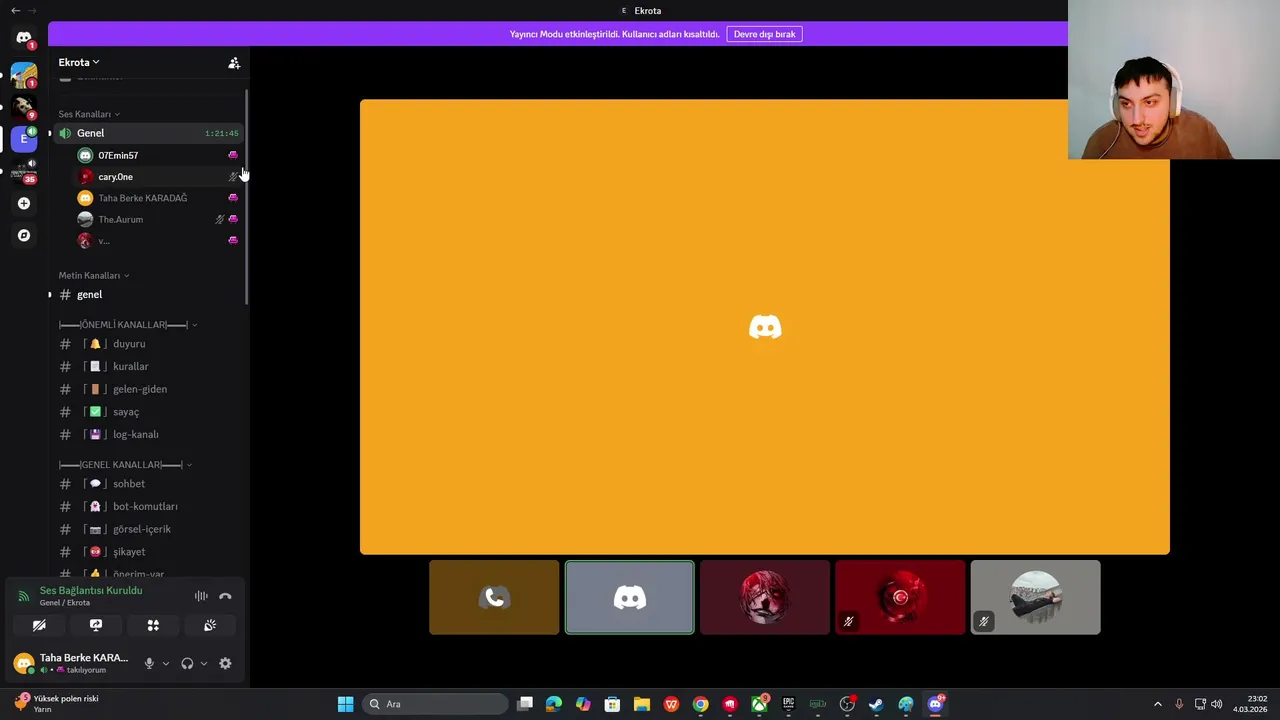Go back with the top-left arrow

[x=15, y=10]
